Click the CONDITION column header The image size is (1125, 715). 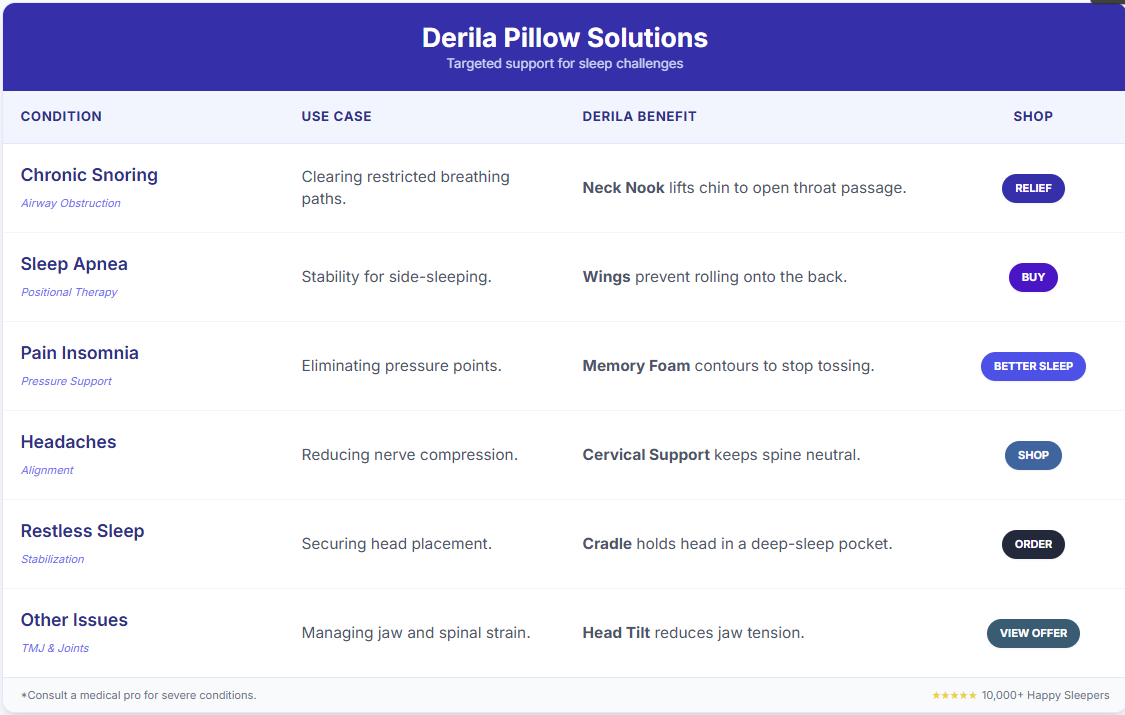(x=61, y=116)
